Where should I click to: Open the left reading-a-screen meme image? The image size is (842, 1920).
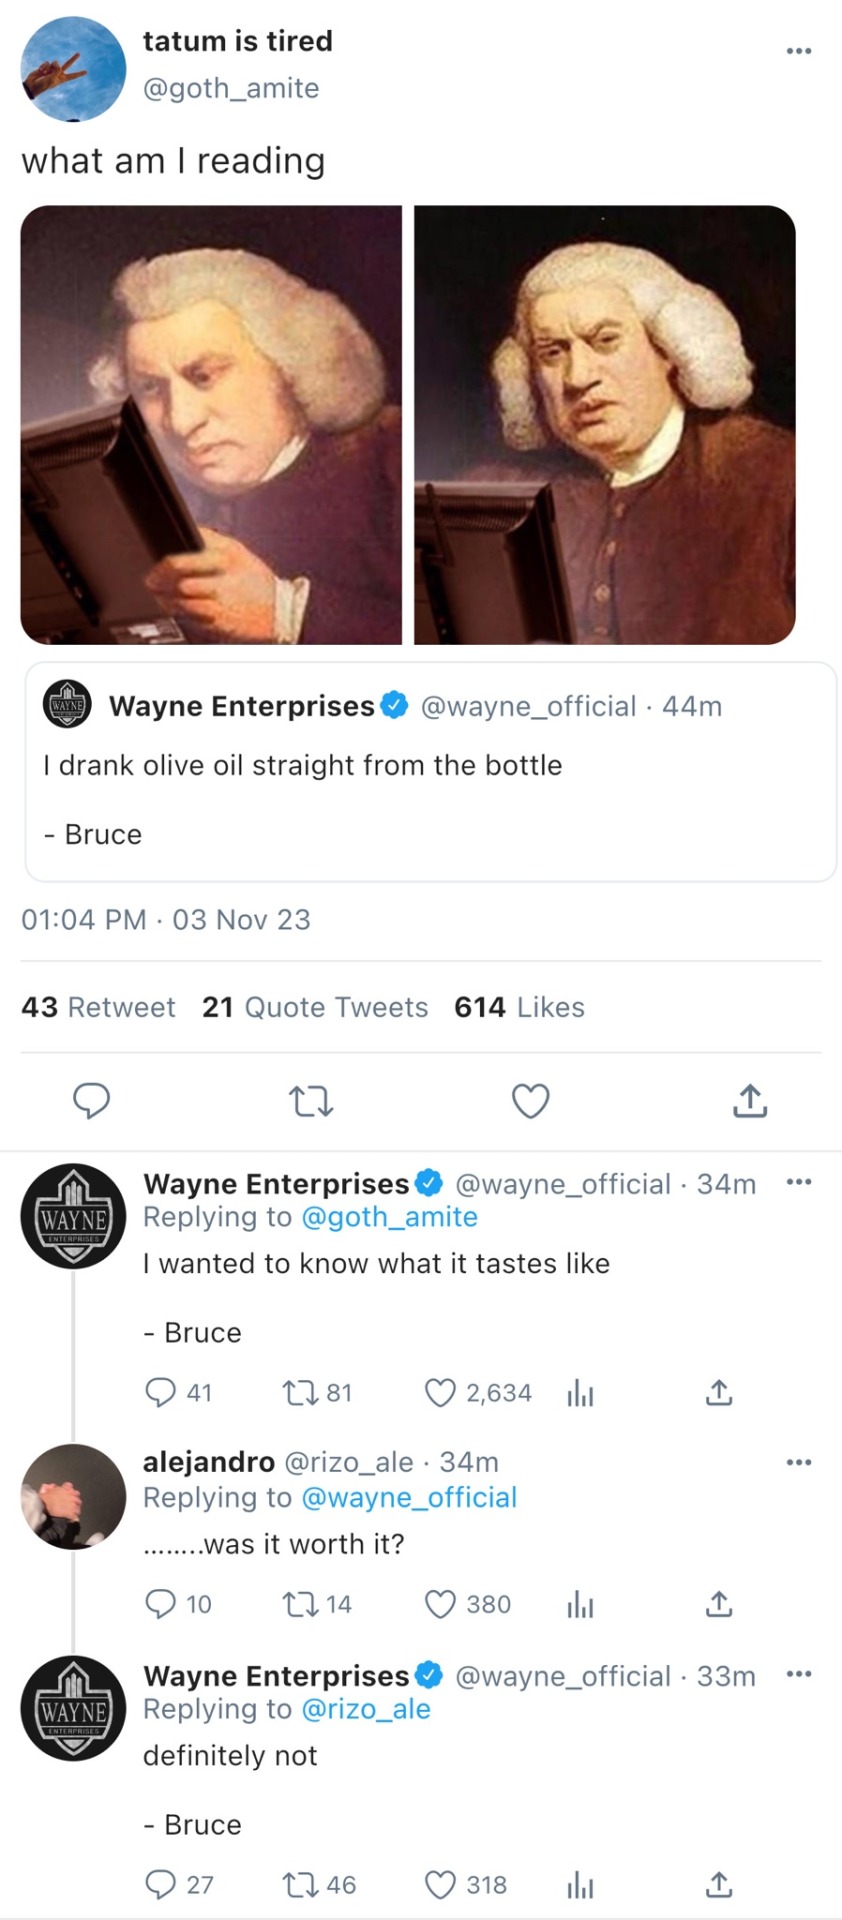[211, 425]
